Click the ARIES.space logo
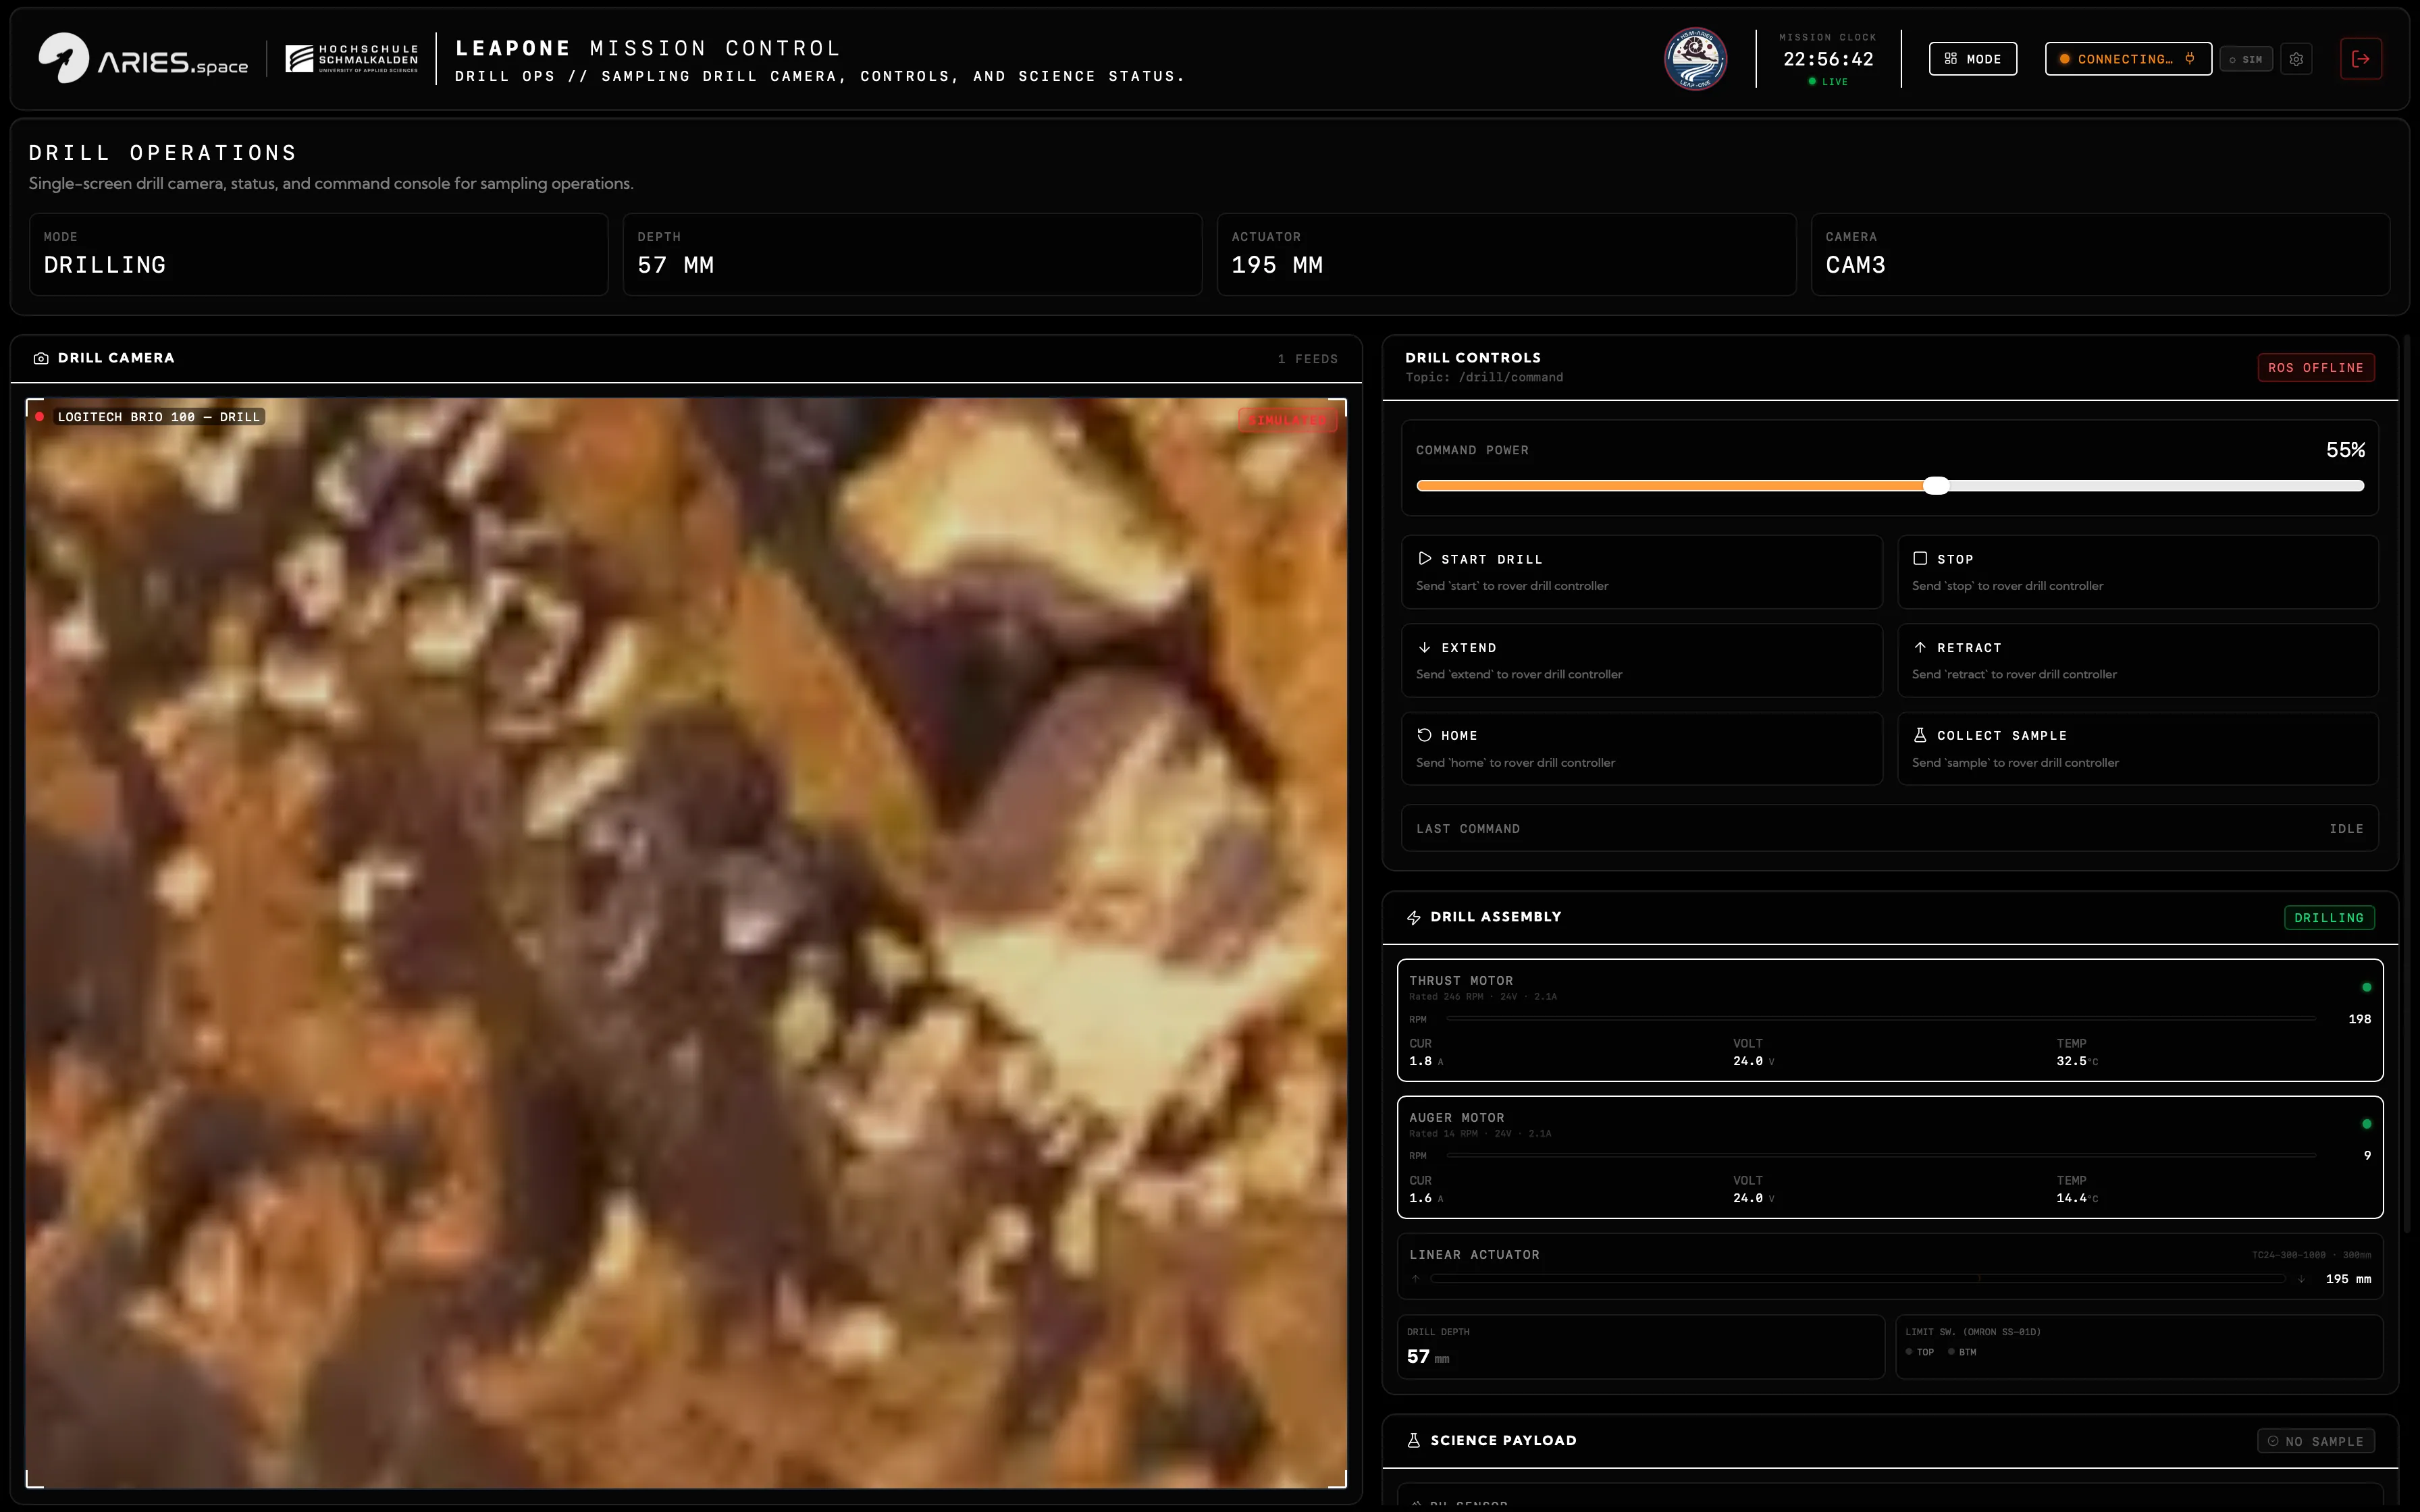 click(143, 59)
